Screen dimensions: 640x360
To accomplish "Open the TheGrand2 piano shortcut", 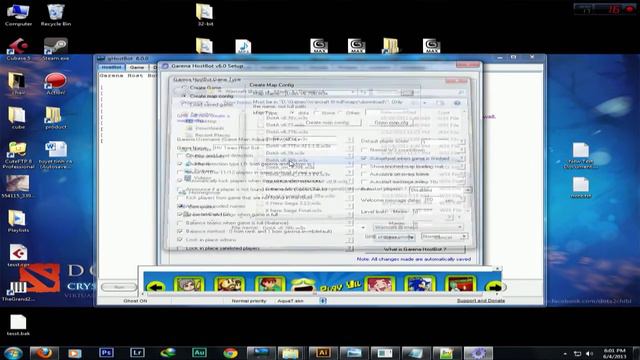I will tap(18, 291).
